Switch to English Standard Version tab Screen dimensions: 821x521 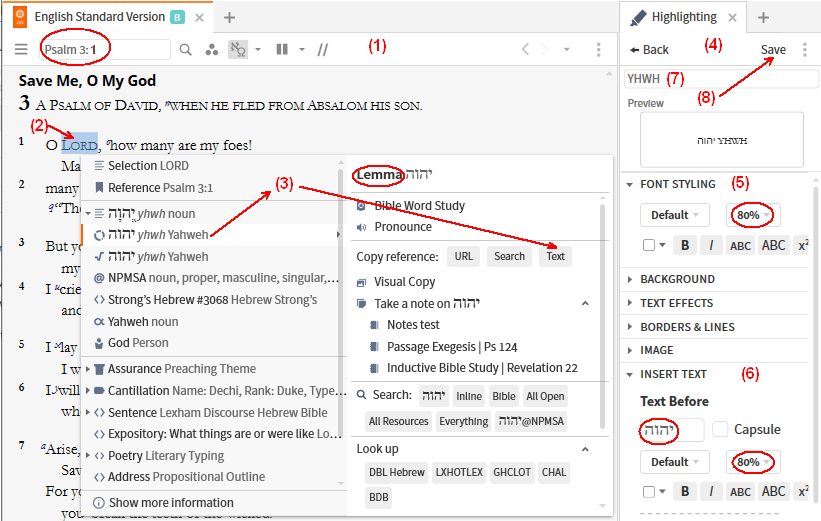(99, 17)
